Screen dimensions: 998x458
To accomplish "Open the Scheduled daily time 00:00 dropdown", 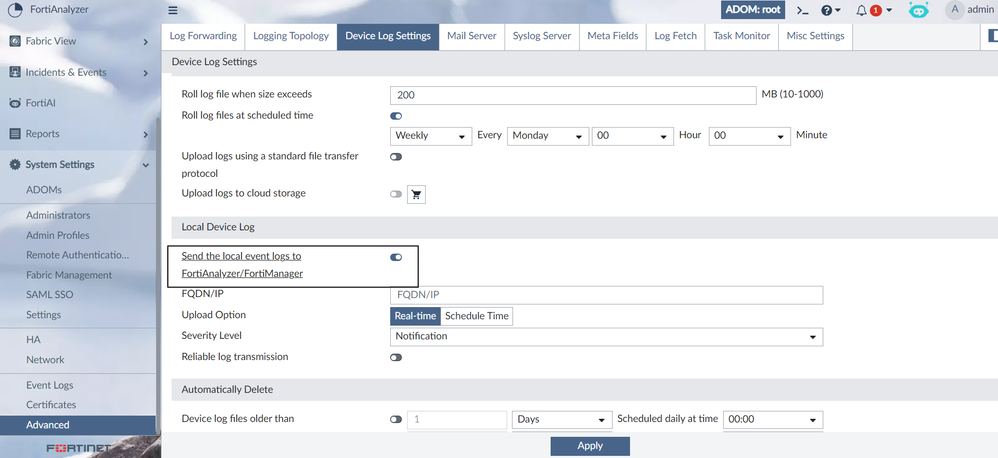I will coord(773,420).
